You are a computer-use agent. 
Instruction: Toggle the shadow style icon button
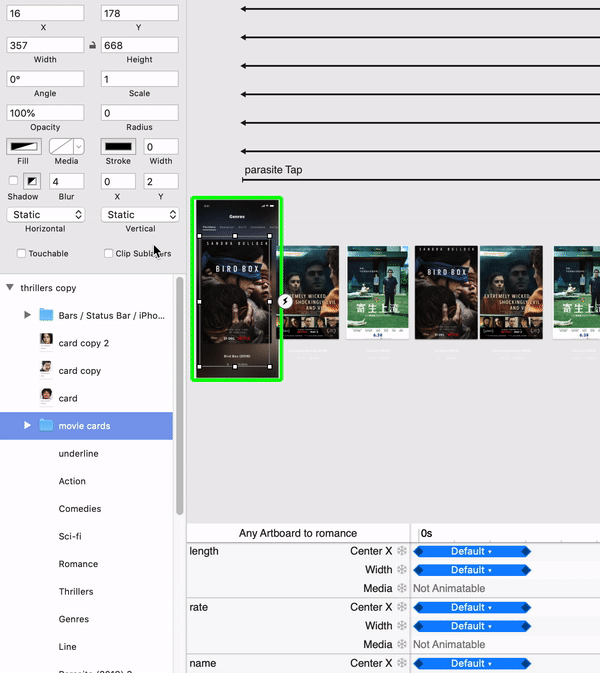32,181
